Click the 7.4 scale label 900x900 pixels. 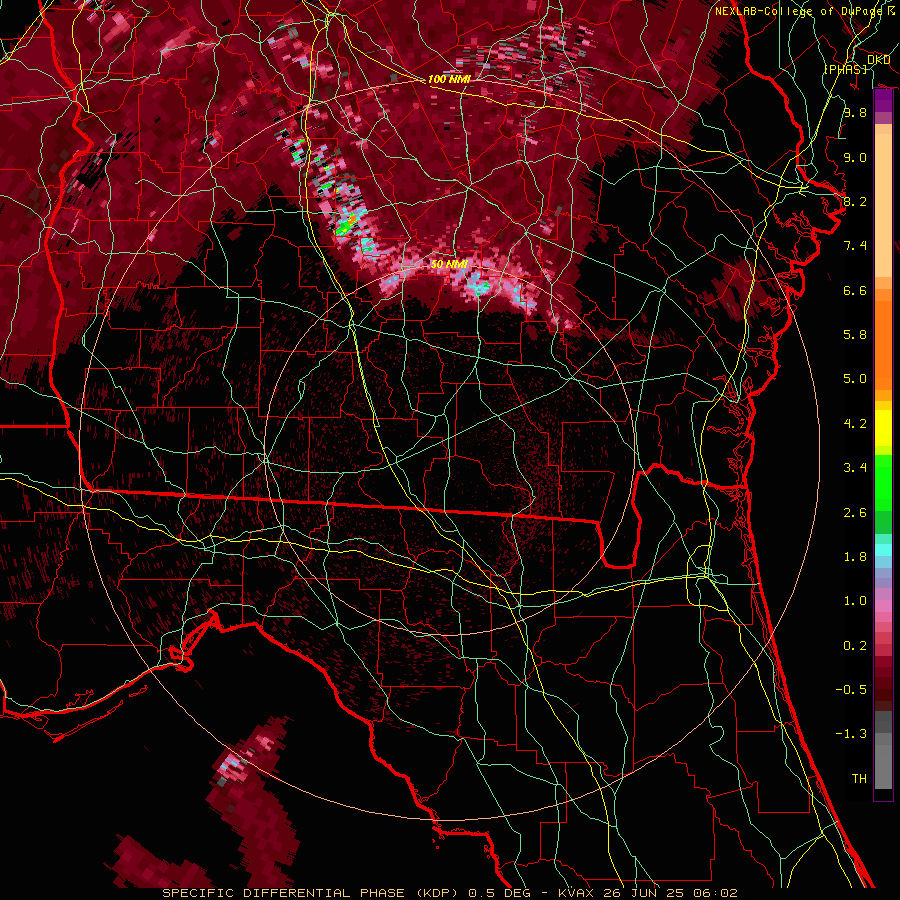pyautogui.click(x=855, y=246)
